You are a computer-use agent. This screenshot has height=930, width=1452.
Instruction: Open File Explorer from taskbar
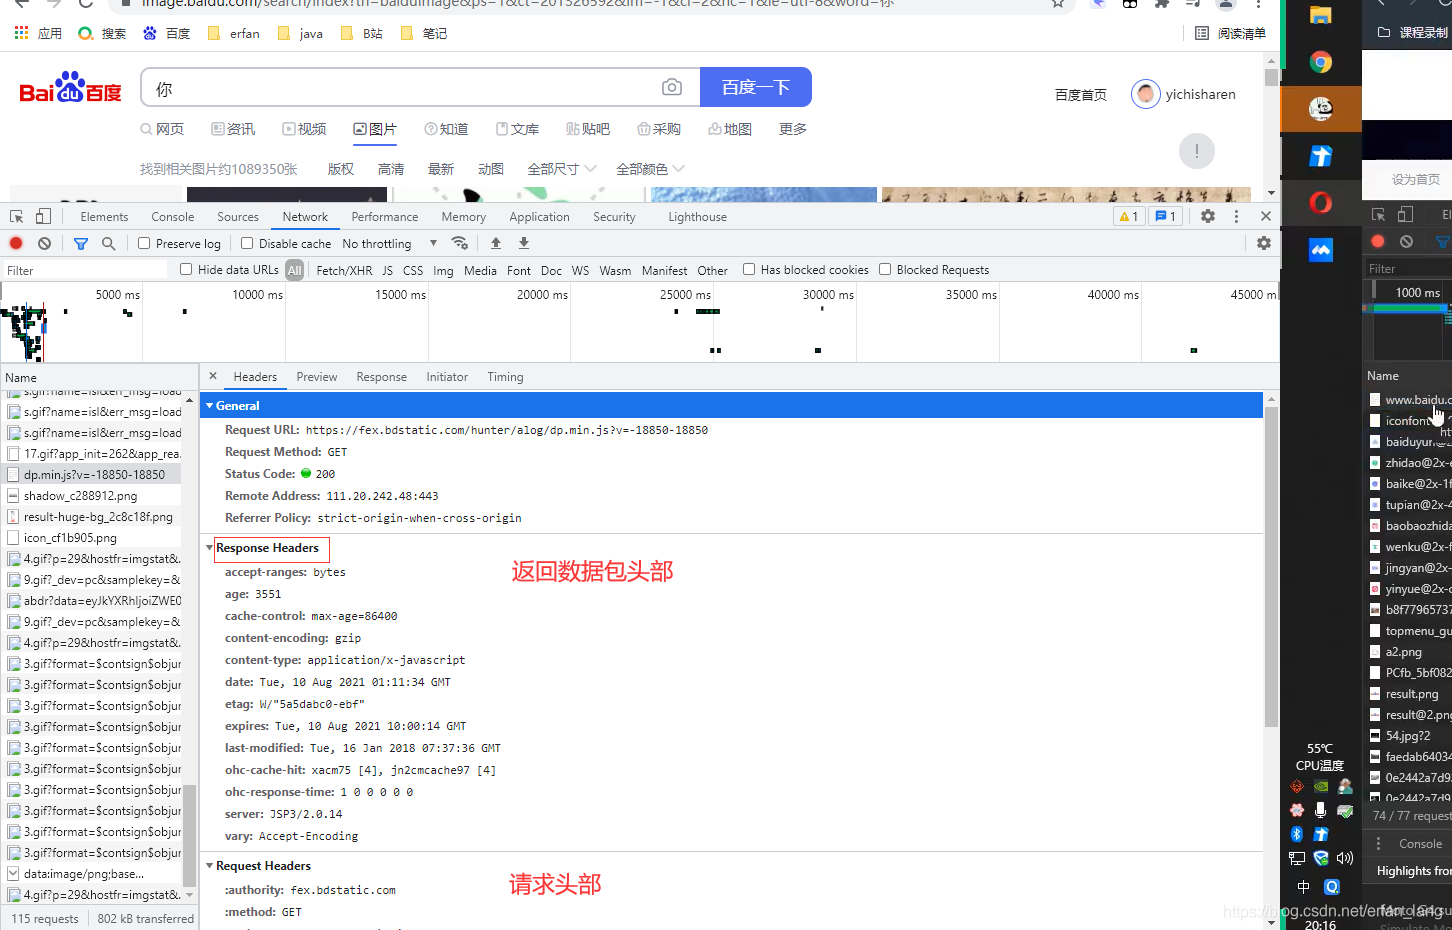(x=1321, y=15)
